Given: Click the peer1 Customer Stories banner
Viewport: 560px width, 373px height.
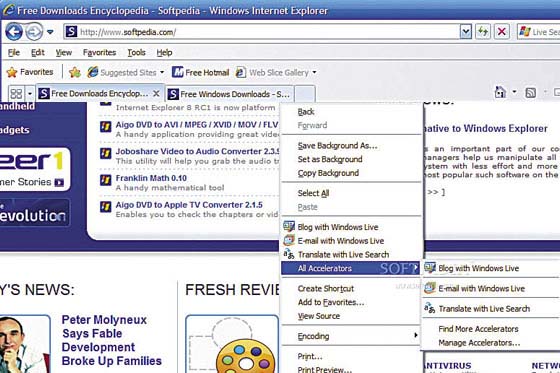Looking at the screenshot, I should 35,169.
